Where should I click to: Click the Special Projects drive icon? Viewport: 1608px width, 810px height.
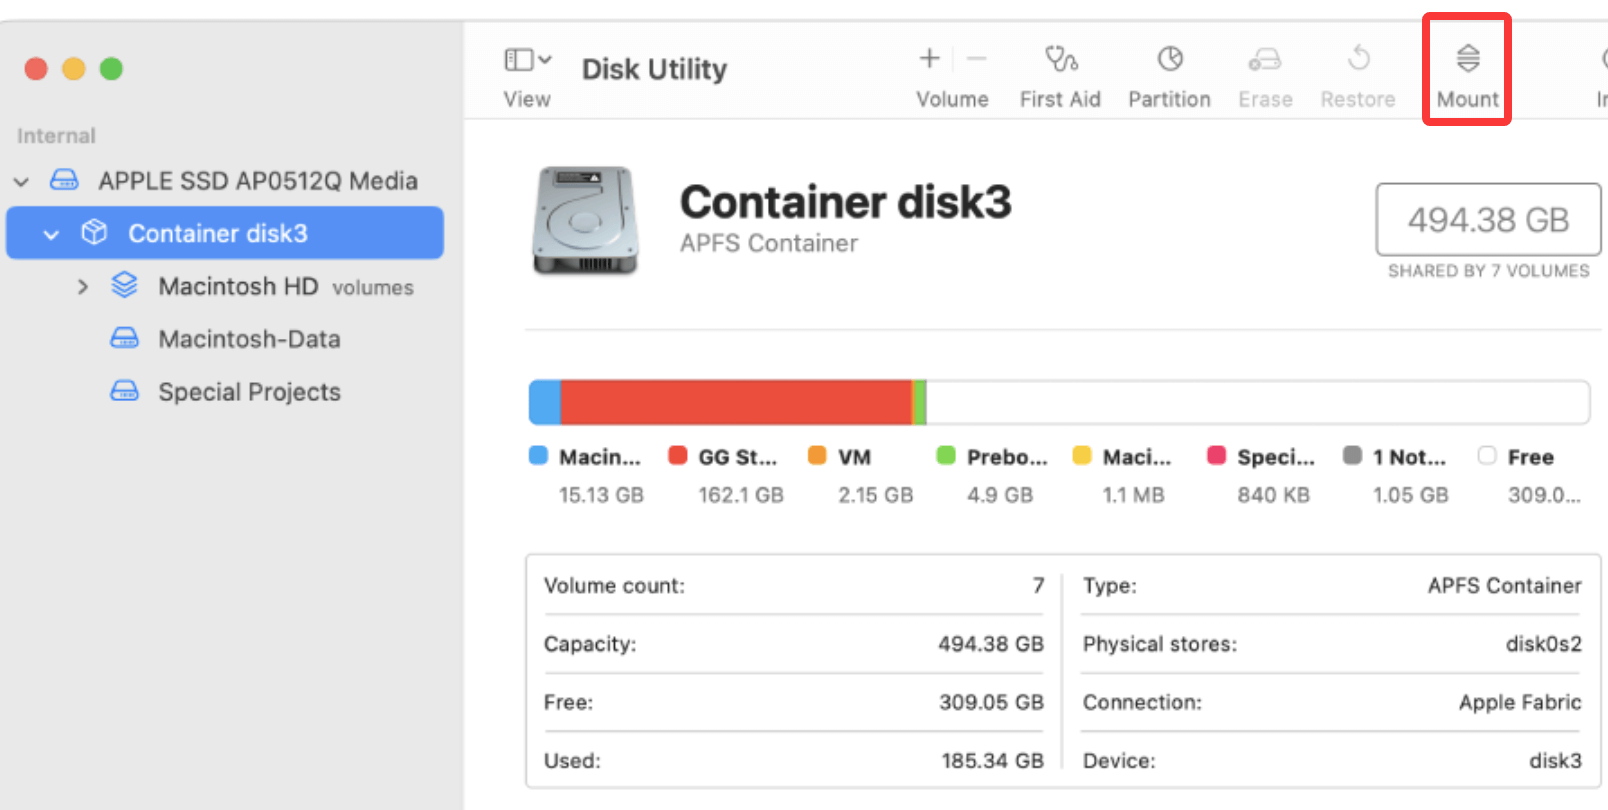(x=124, y=391)
